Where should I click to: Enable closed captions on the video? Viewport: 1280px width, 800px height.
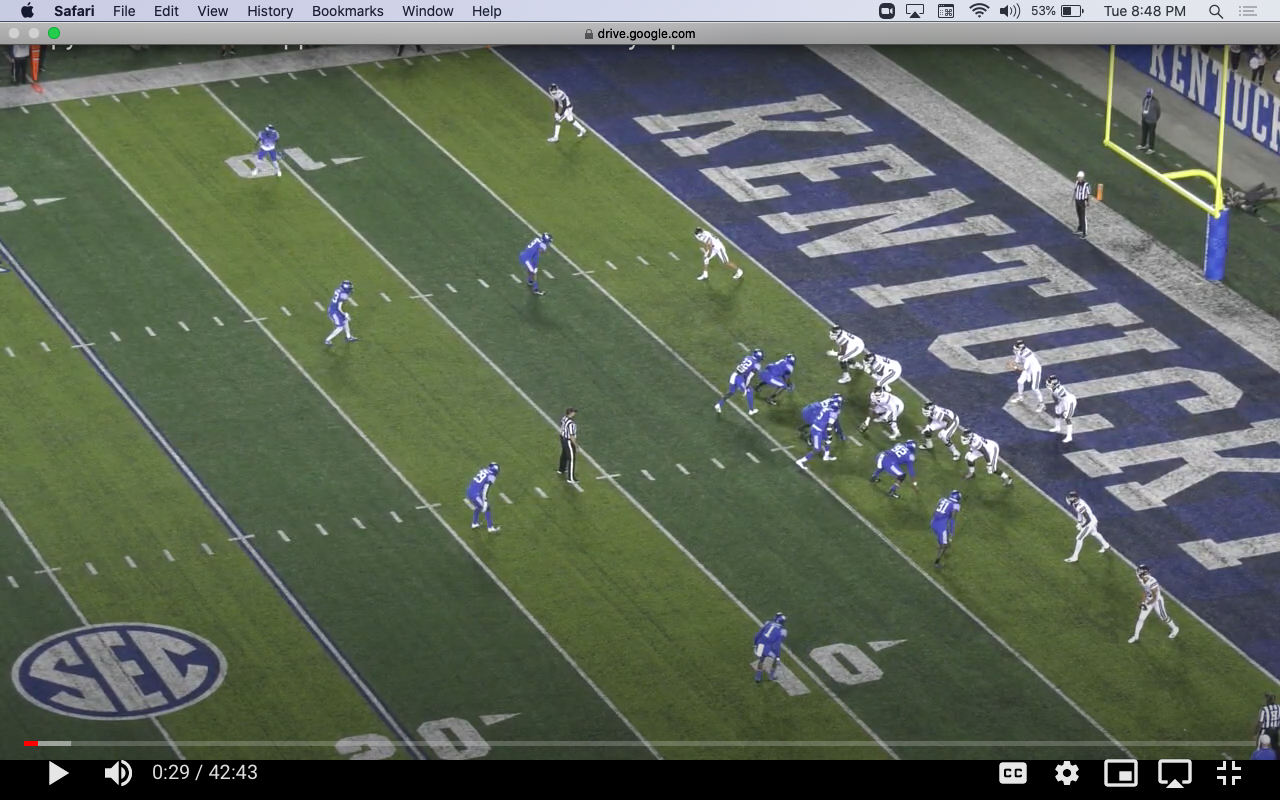coord(1013,772)
